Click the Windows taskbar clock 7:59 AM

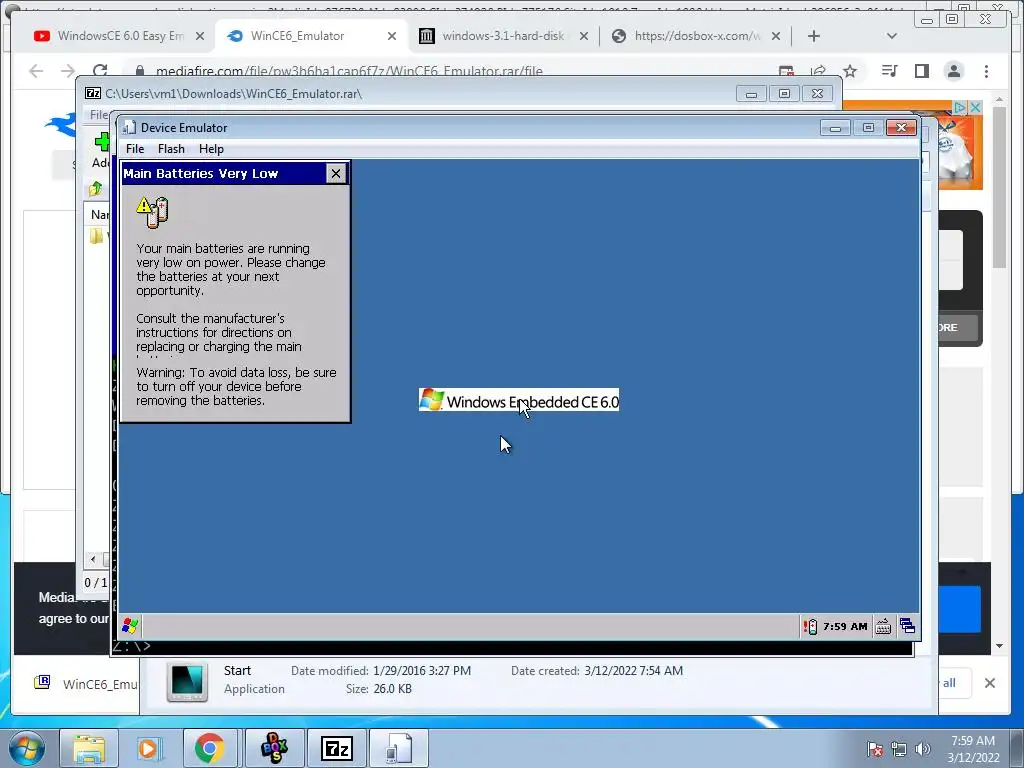pyautogui.click(x=973, y=749)
